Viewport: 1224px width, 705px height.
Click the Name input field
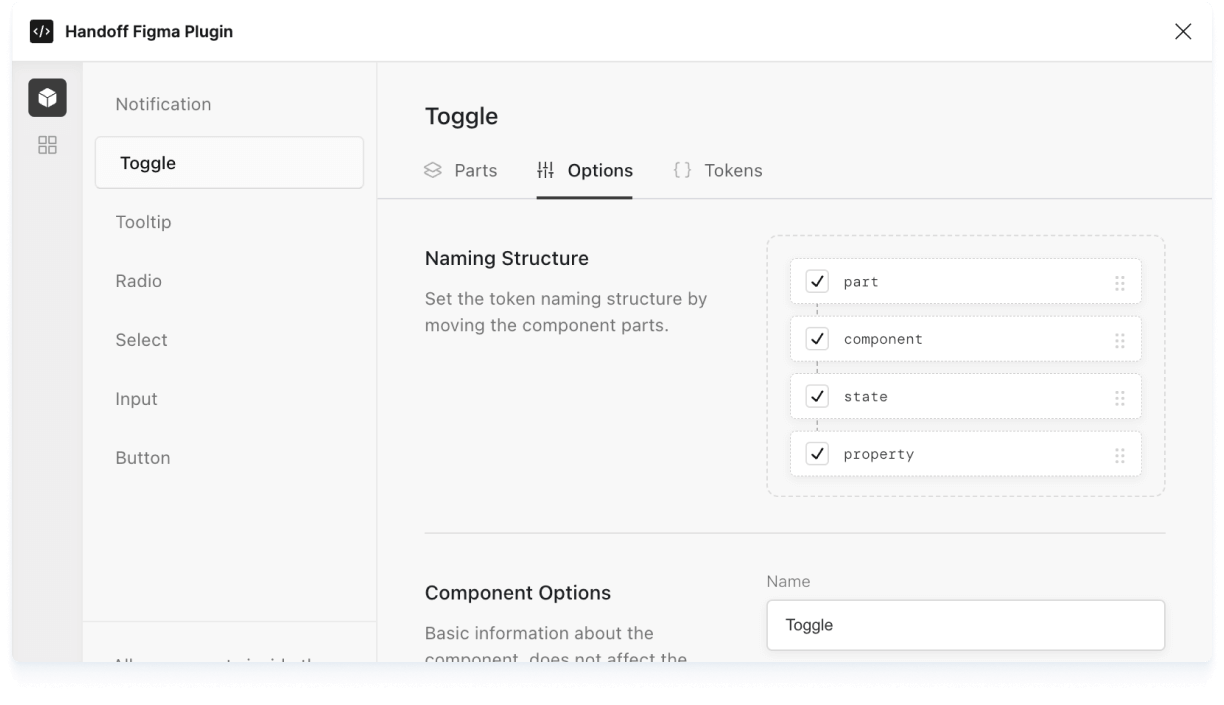[x=965, y=625]
